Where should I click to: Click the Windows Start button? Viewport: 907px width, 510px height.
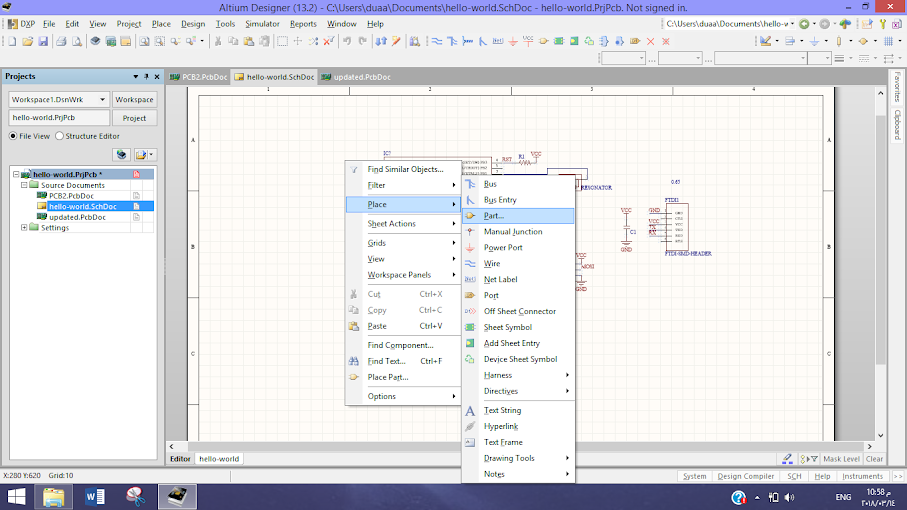coord(16,497)
